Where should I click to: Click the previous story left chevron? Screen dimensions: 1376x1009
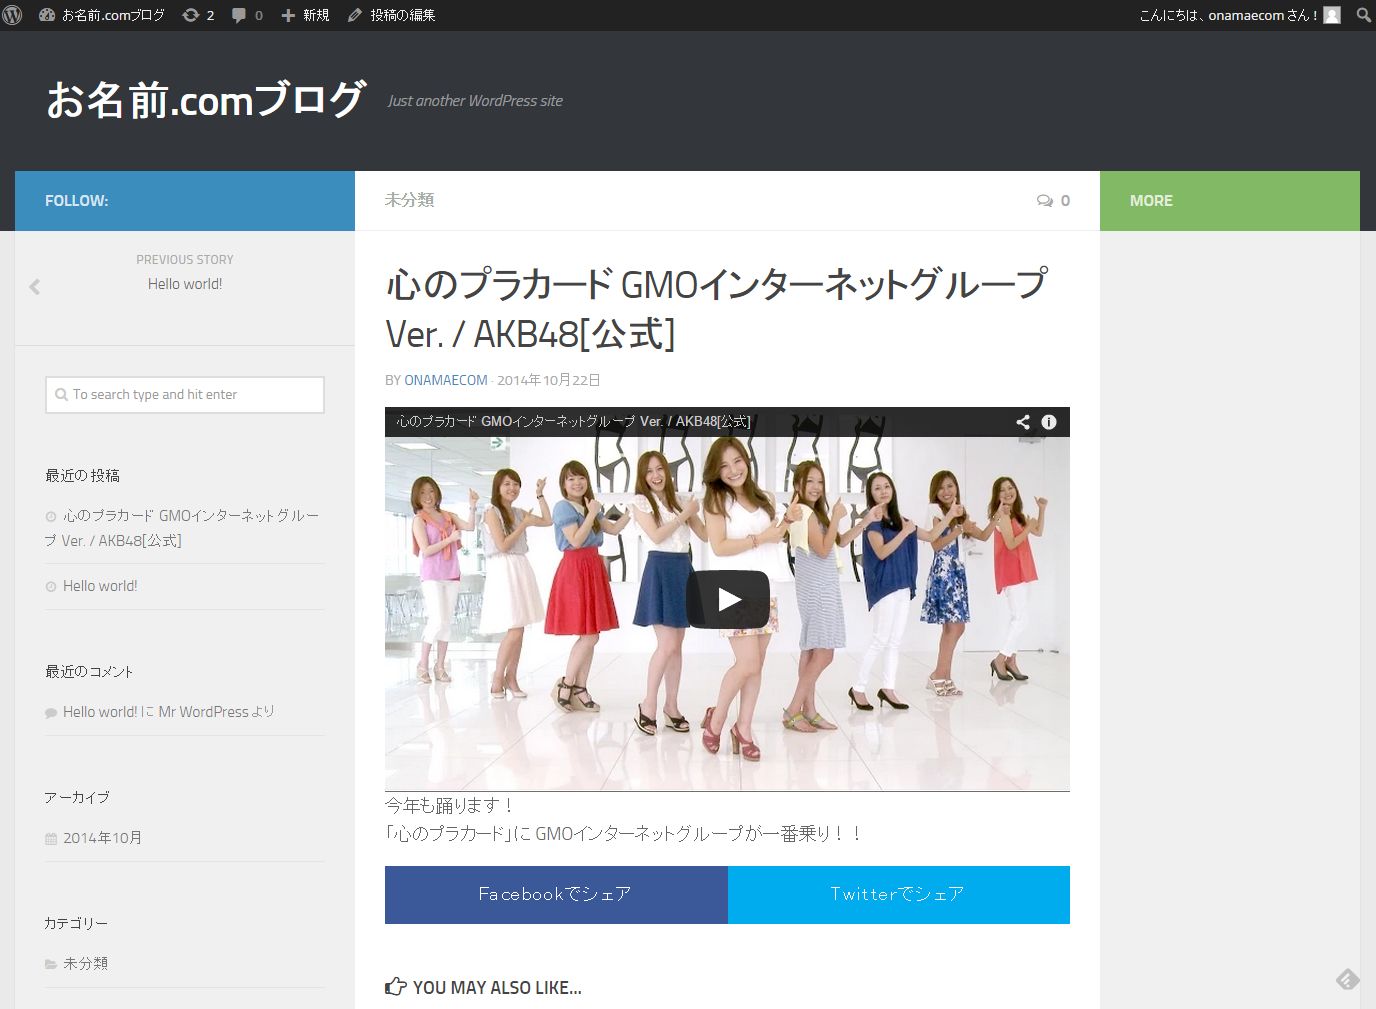coord(35,287)
